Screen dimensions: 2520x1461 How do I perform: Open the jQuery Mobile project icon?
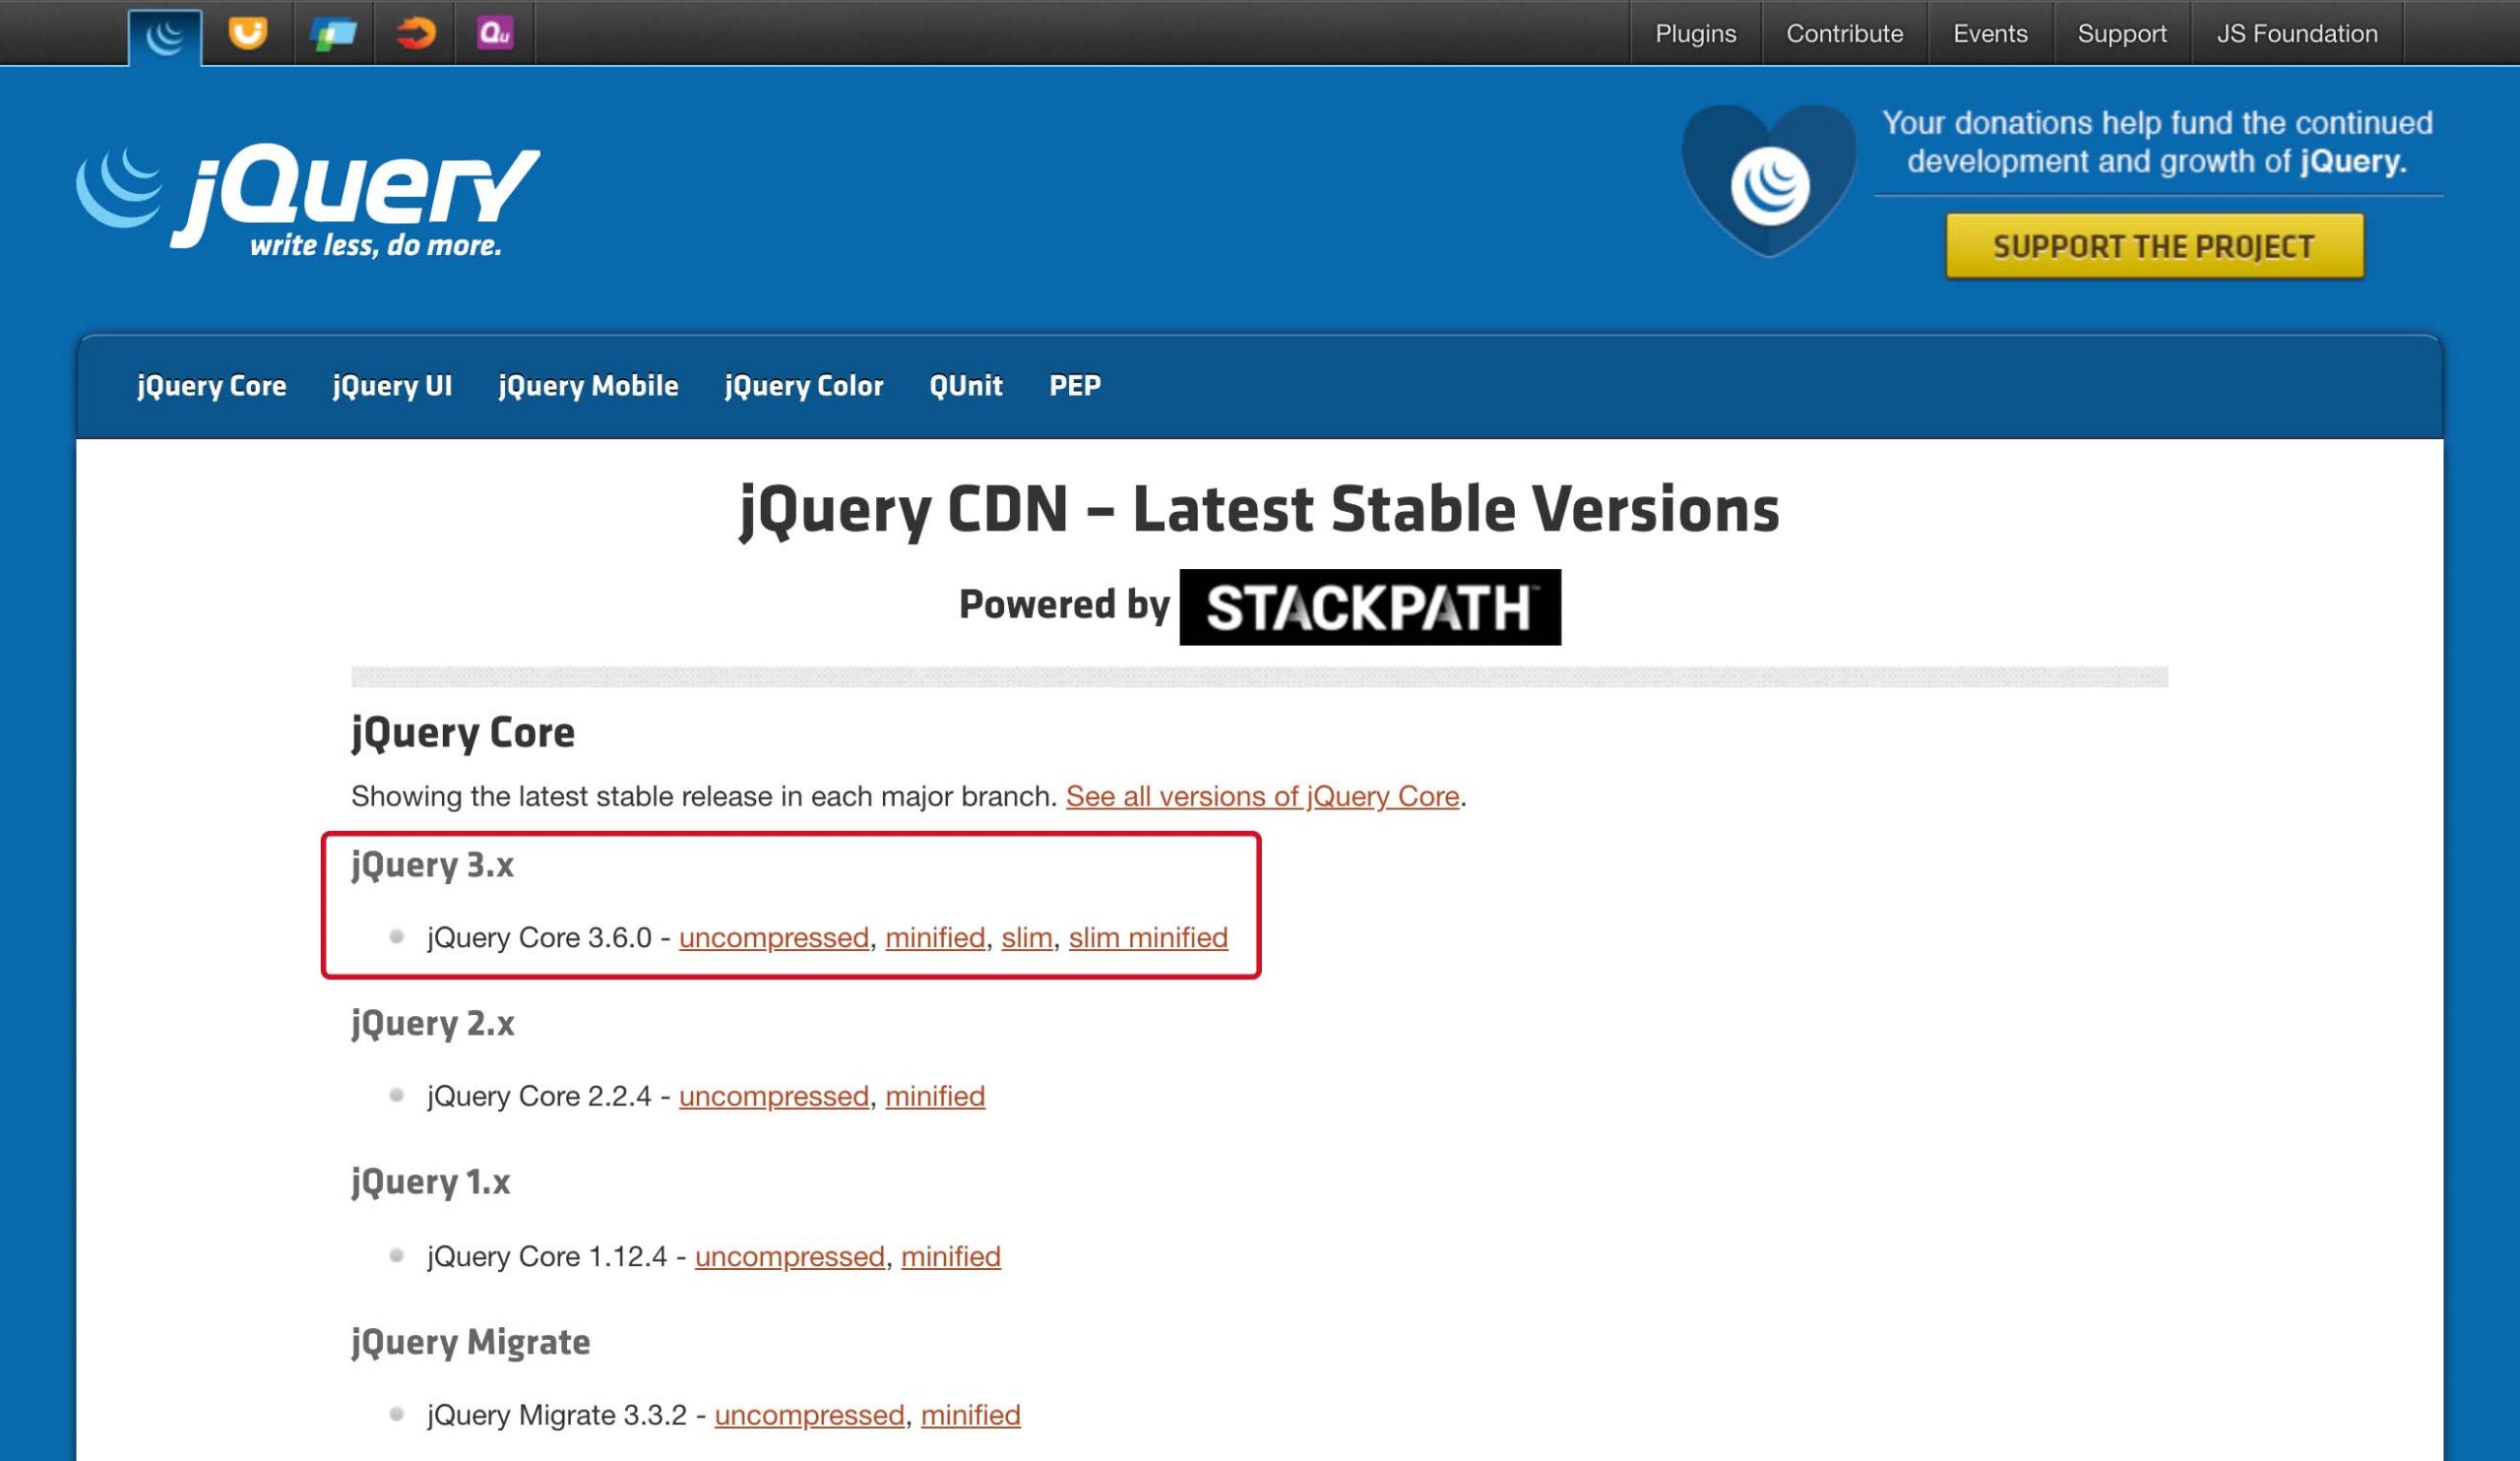point(333,34)
